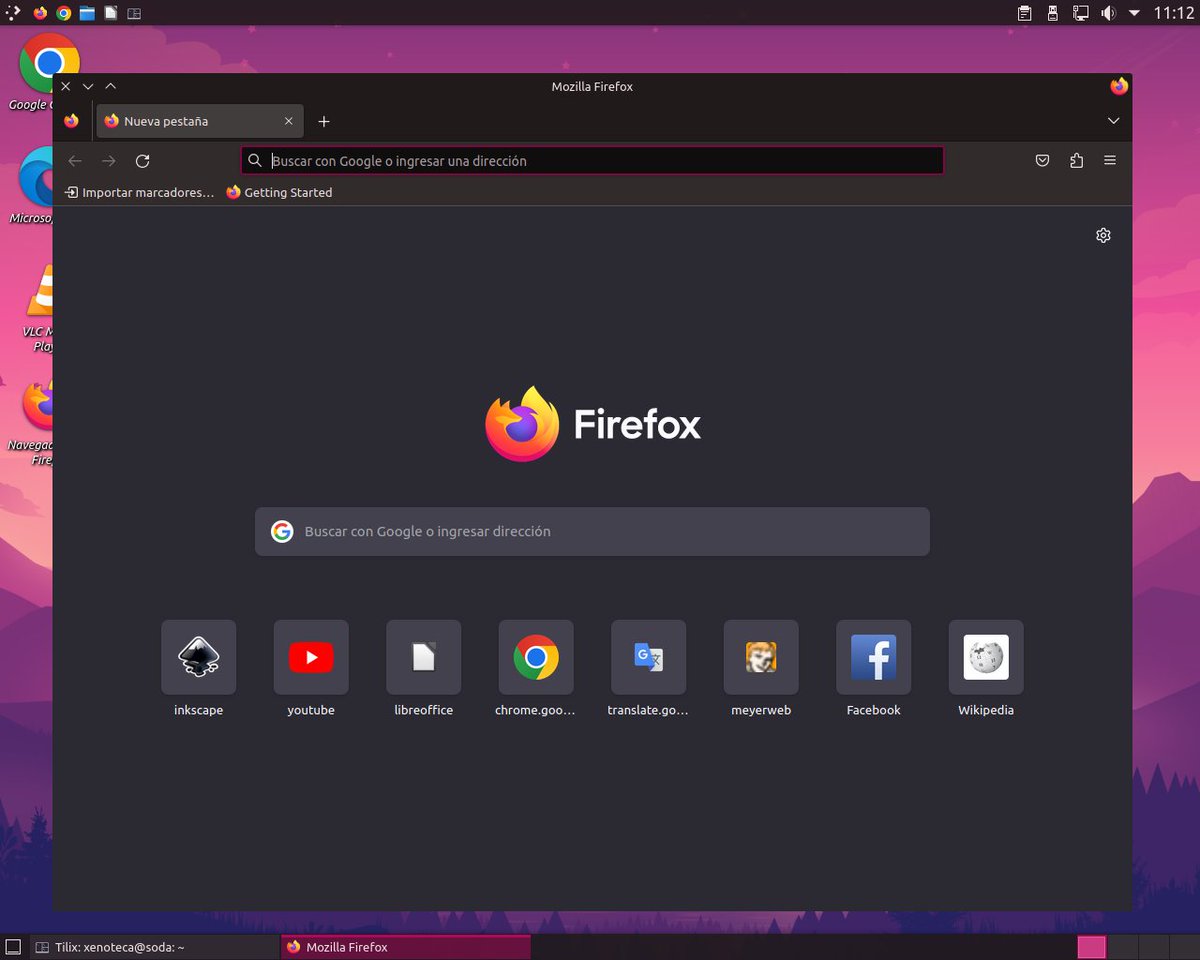Focus the center Google search box
This screenshot has height=960, width=1200.
click(592, 531)
